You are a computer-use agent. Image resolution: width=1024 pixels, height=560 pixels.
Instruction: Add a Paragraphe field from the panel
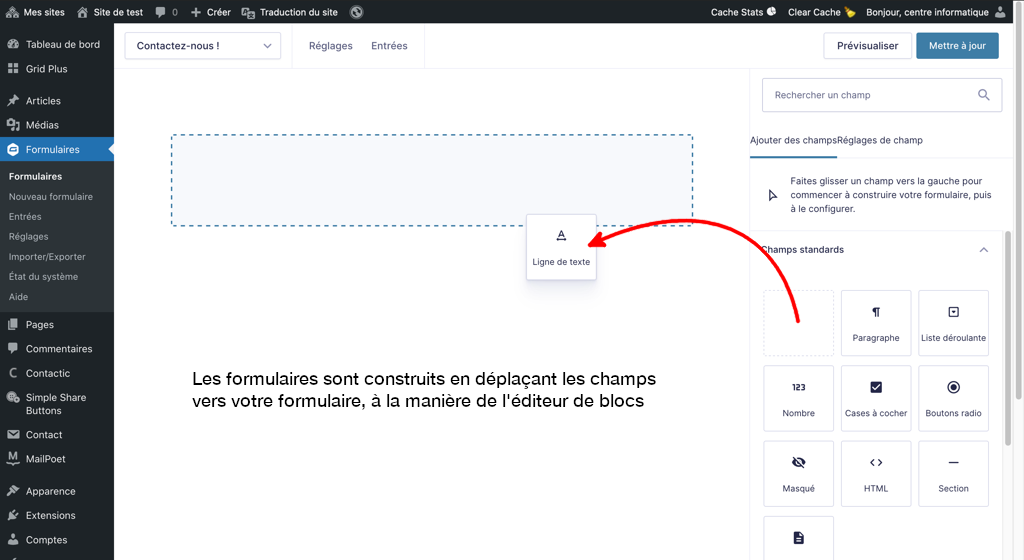point(876,323)
